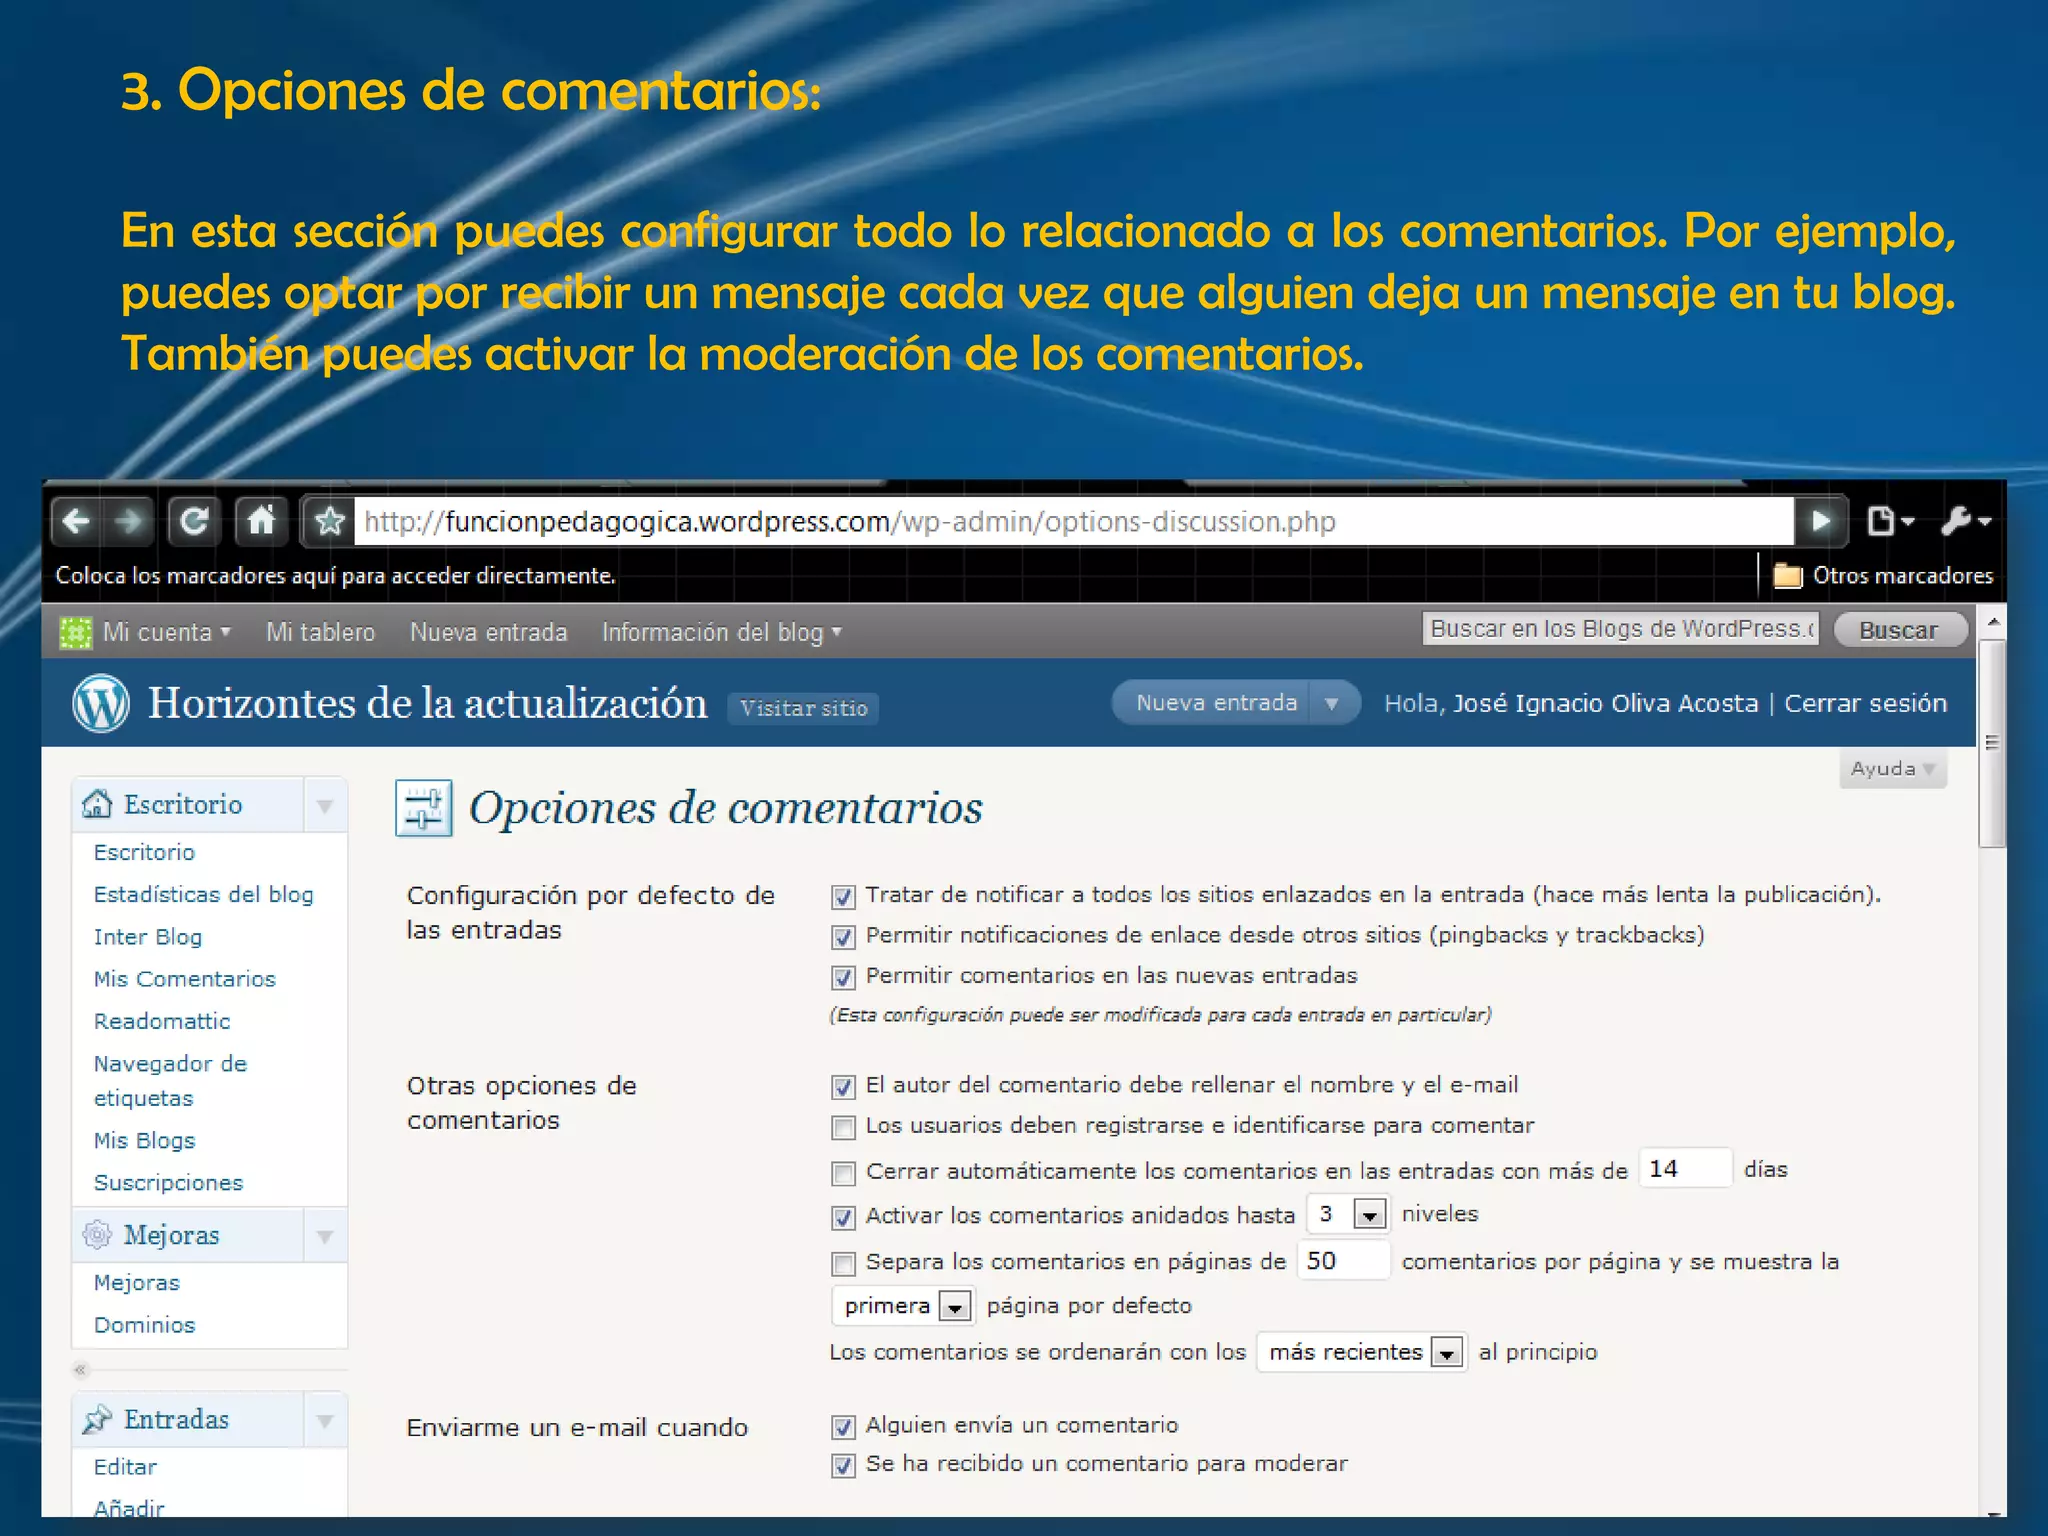Screen dimensions: 2048x1536
Task: Open the primera page default dropdown
Action: (903, 1306)
